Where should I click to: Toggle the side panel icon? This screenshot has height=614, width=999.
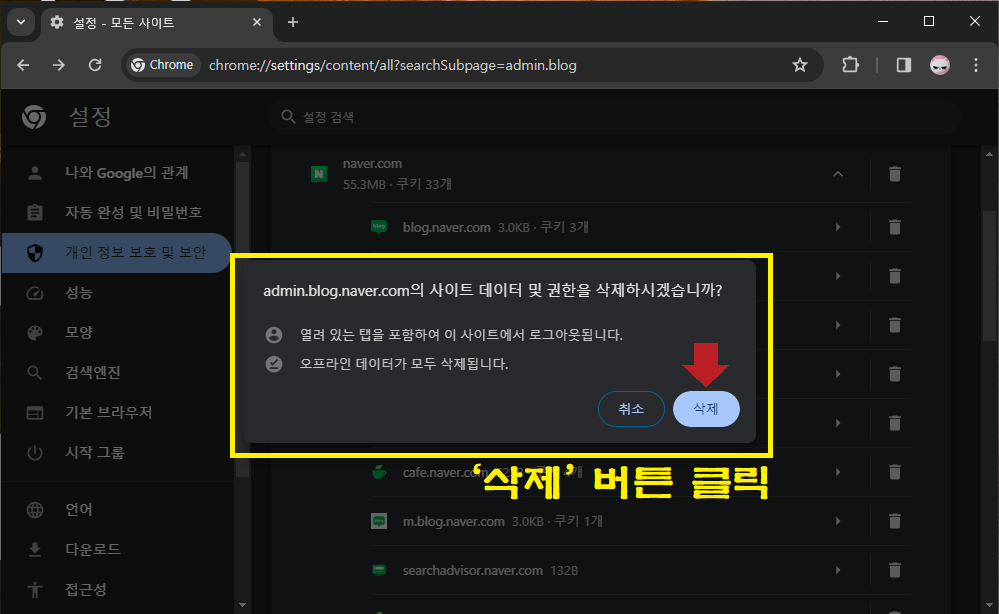coord(903,65)
